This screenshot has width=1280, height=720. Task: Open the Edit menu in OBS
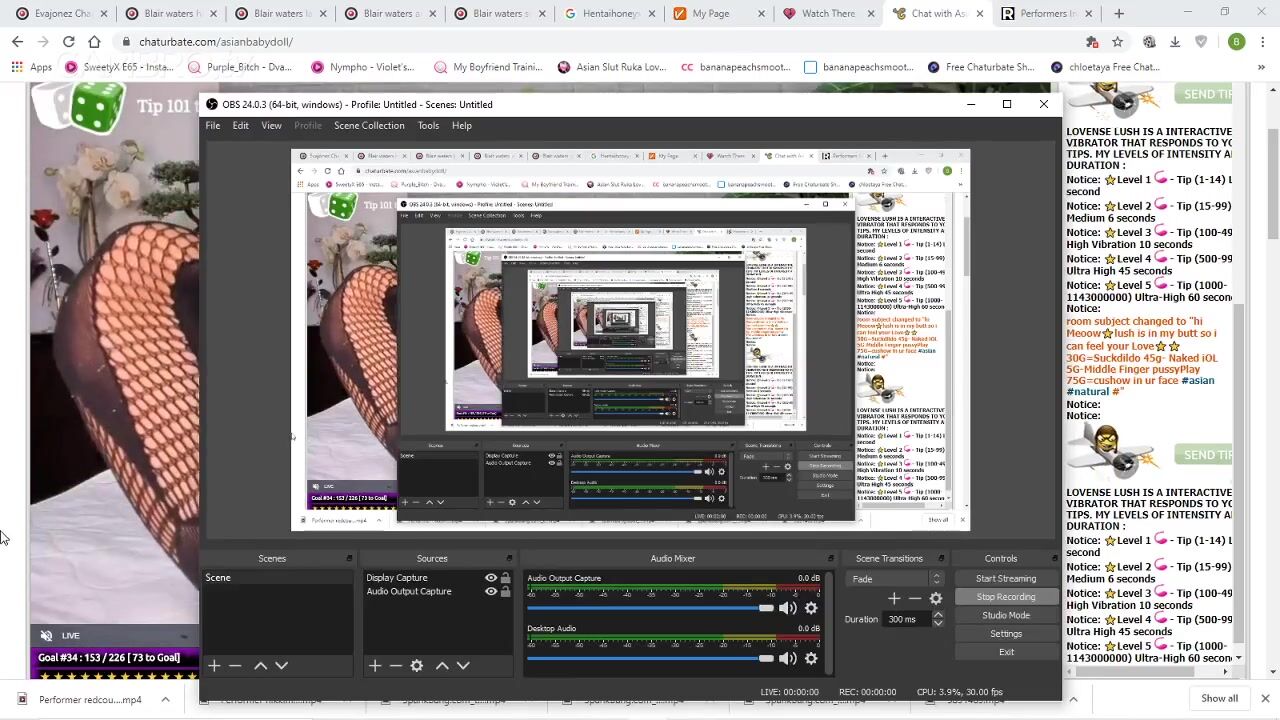coord(241,126)
